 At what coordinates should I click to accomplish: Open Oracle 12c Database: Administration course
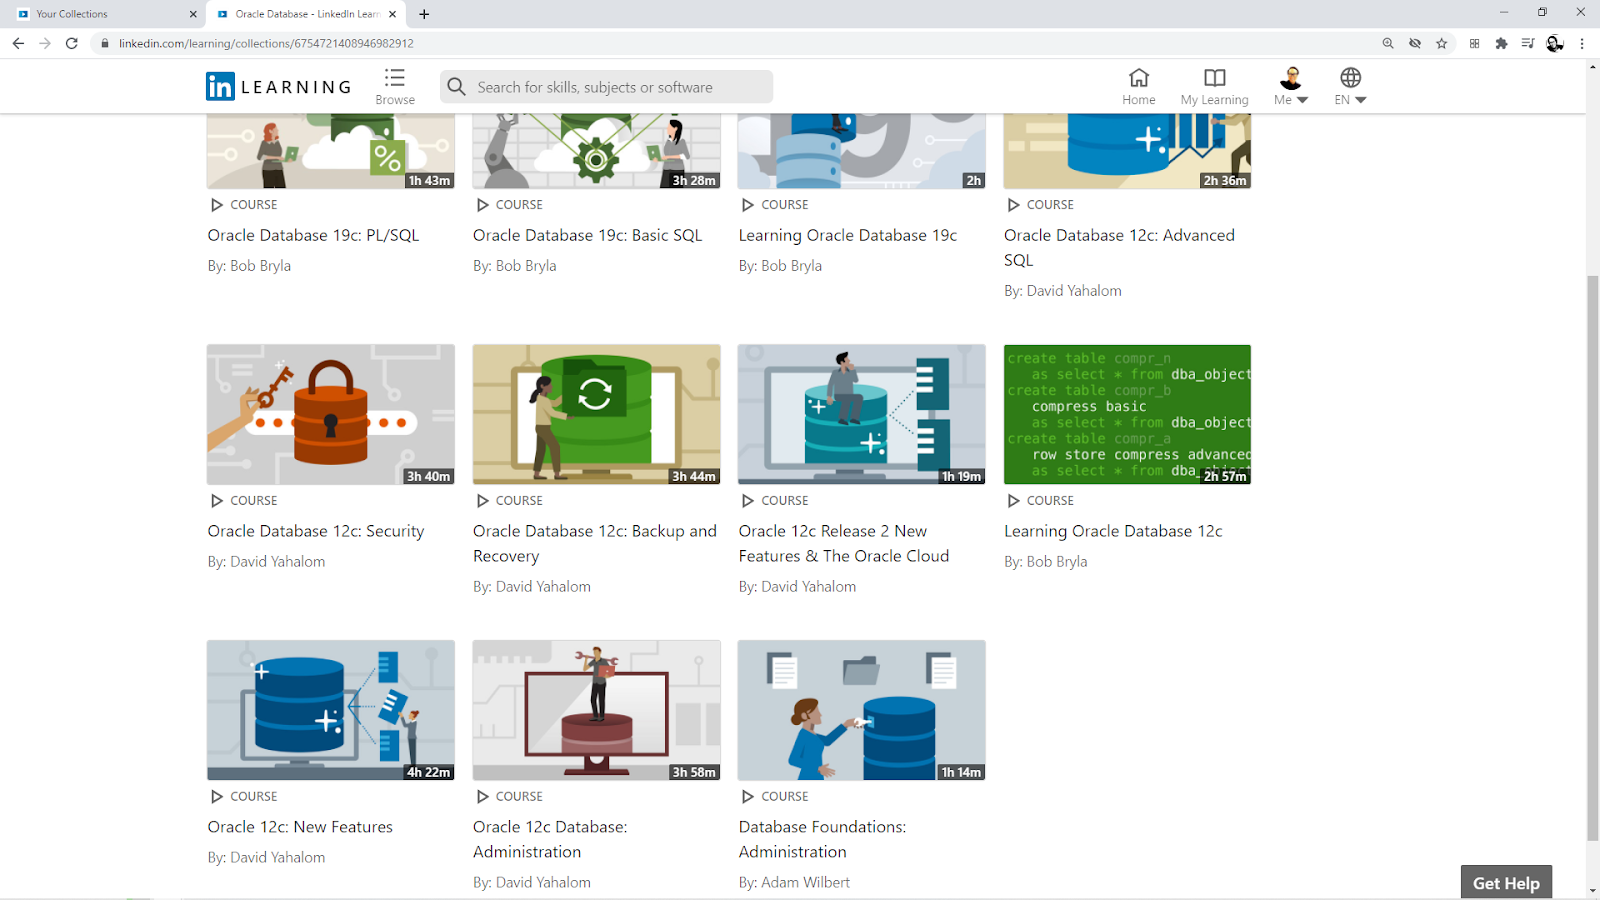550,839
